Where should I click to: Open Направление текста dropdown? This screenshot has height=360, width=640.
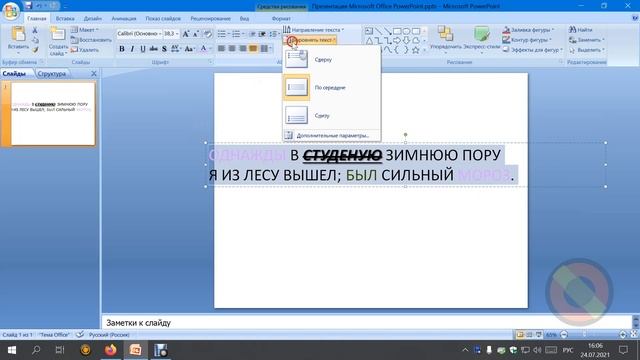coord(313,30)
